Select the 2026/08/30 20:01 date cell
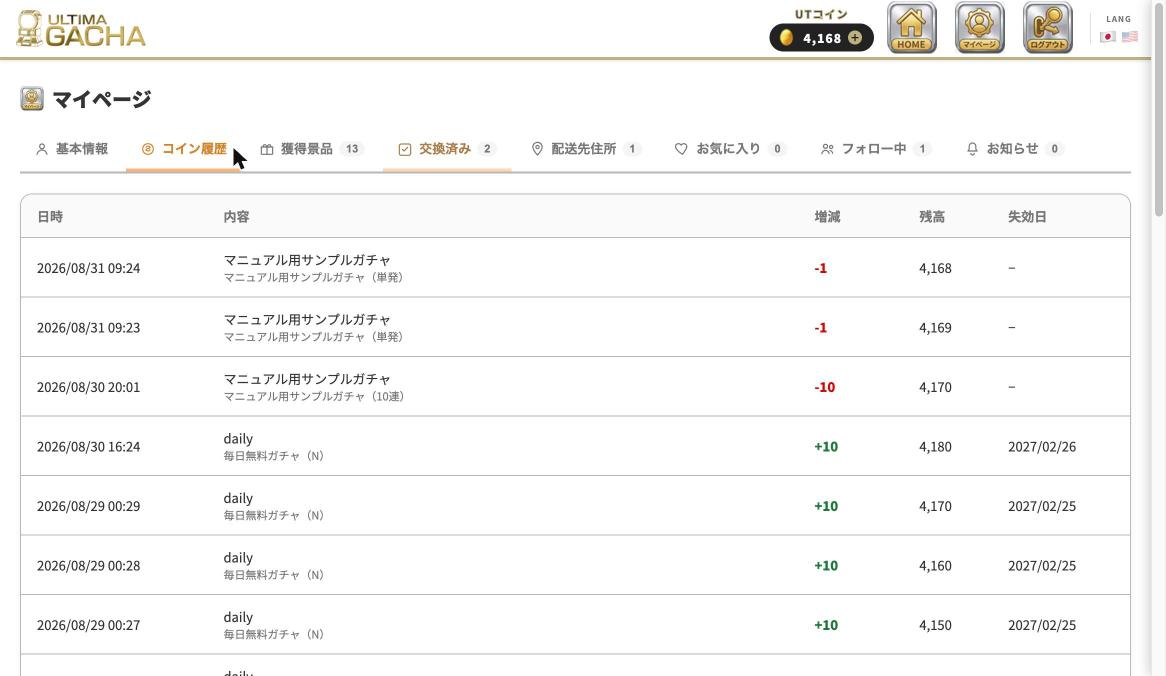 (x=88, y=387)
